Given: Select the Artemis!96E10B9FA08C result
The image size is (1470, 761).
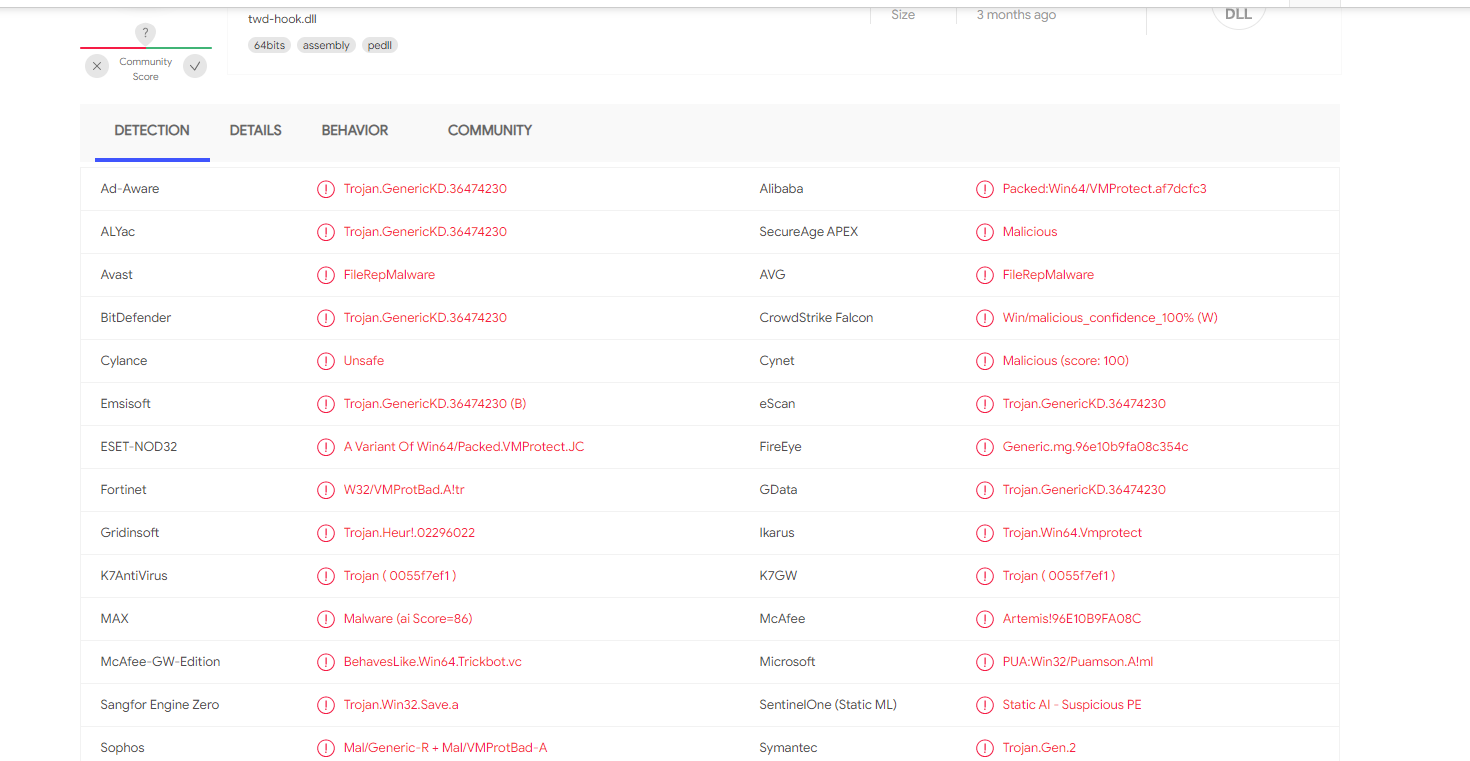Looking at the screenshot, I should click(x=1072, y=619).
